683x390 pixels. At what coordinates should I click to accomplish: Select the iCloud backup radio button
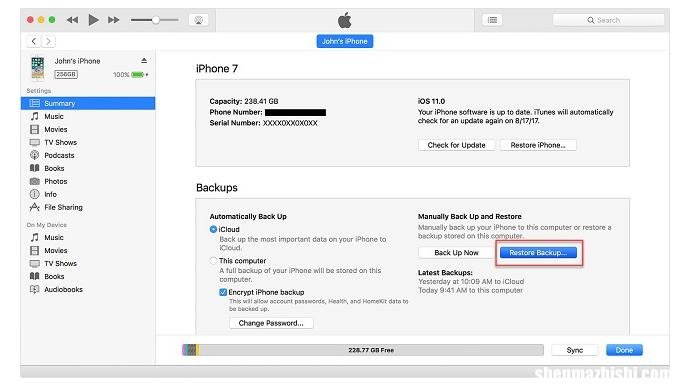[x=213, y=229]
